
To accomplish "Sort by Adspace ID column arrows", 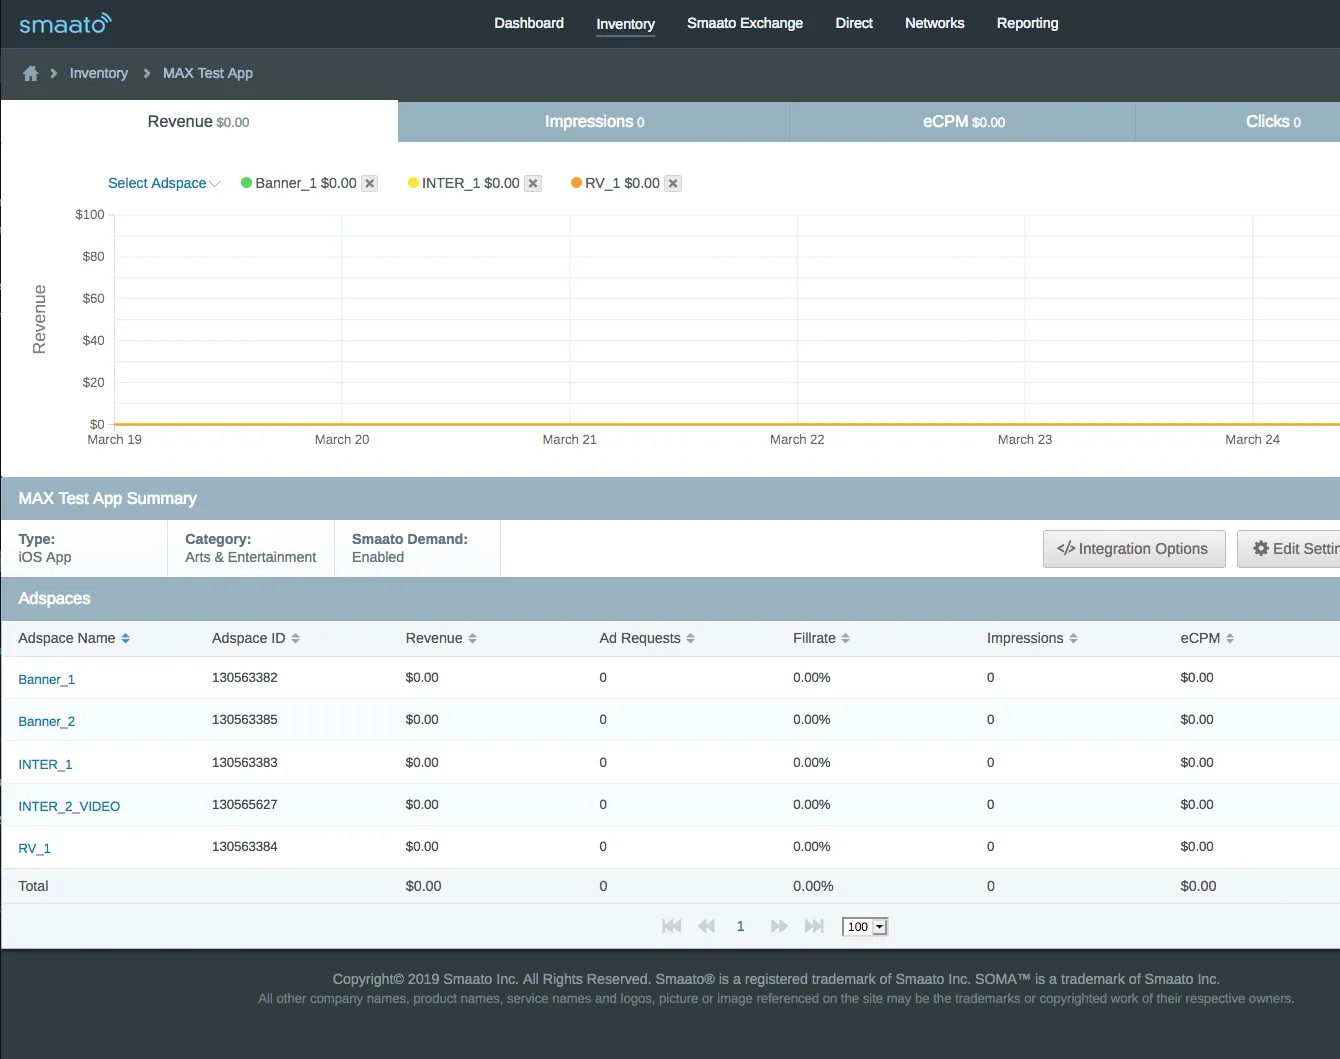I will pos(295,638).
